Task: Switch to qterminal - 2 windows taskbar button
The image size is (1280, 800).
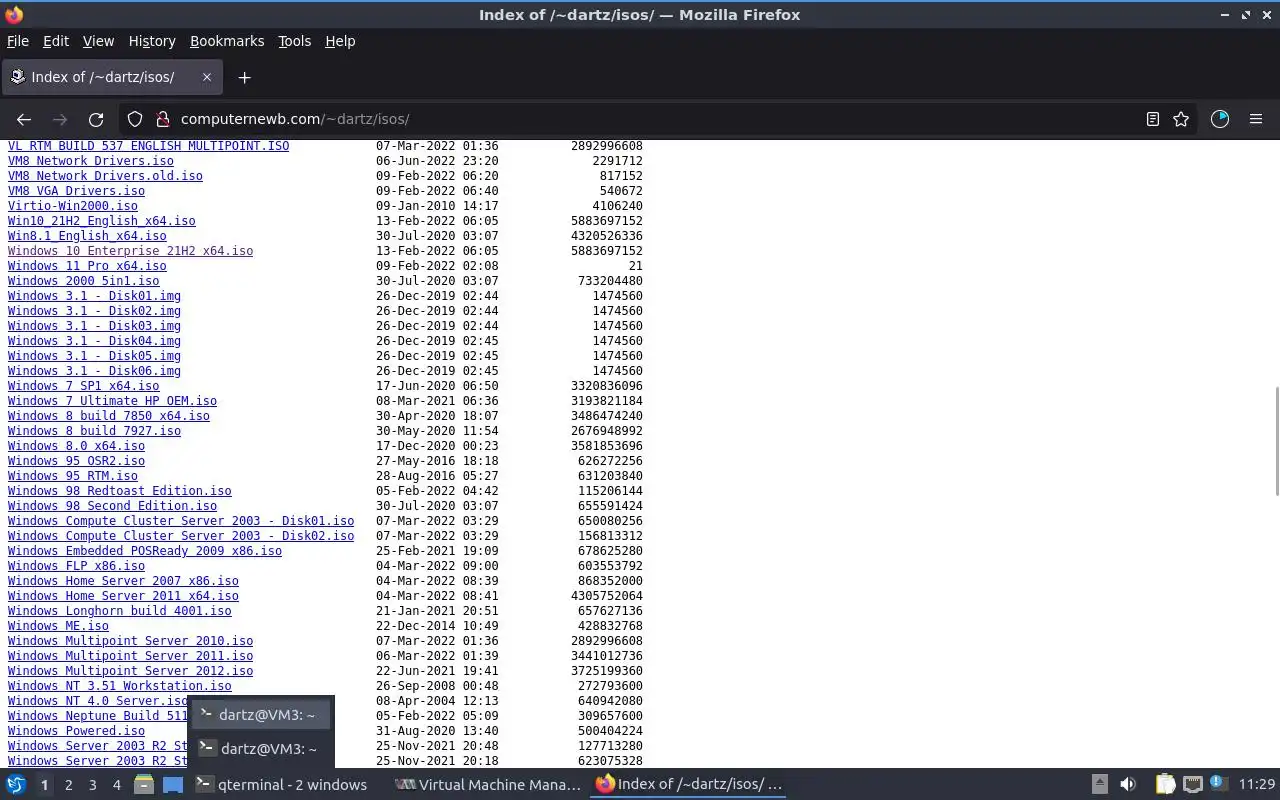Action: [282, 785]
